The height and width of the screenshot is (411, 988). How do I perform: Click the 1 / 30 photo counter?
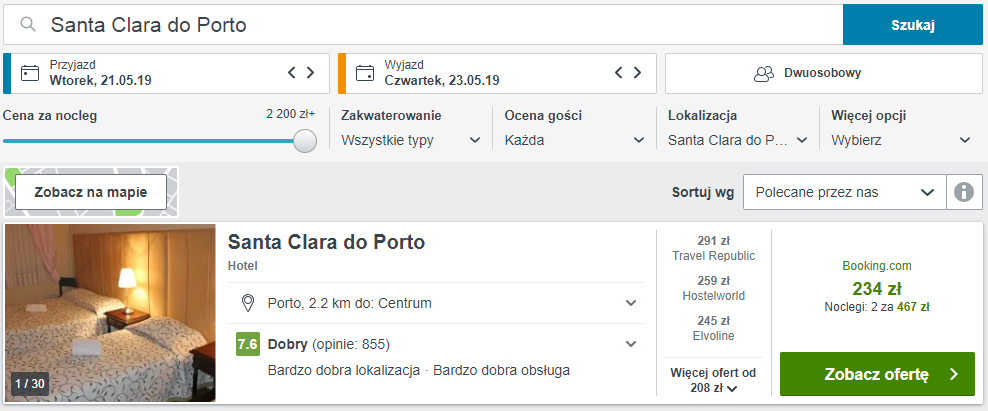[30, 383]
